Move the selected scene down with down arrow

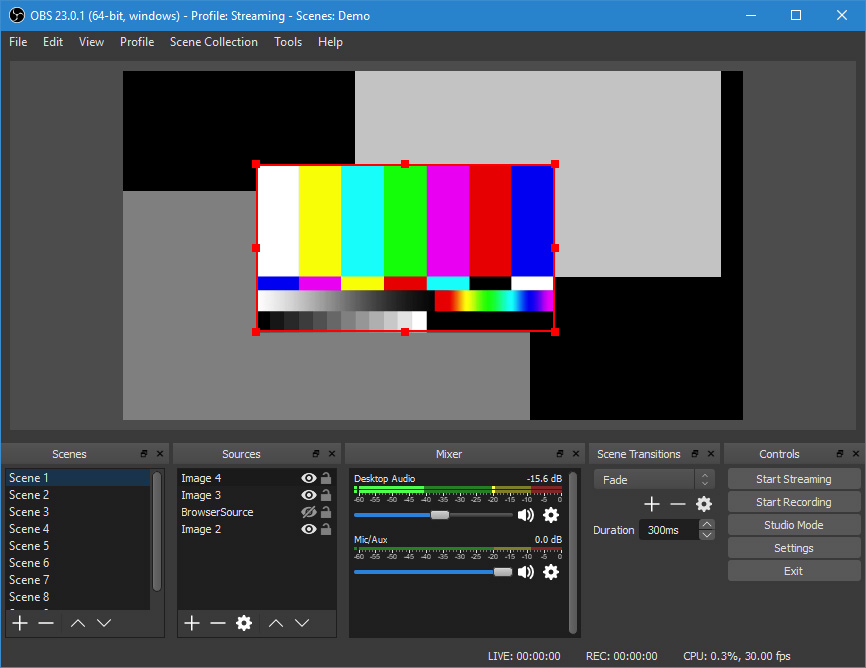(104, 623)
